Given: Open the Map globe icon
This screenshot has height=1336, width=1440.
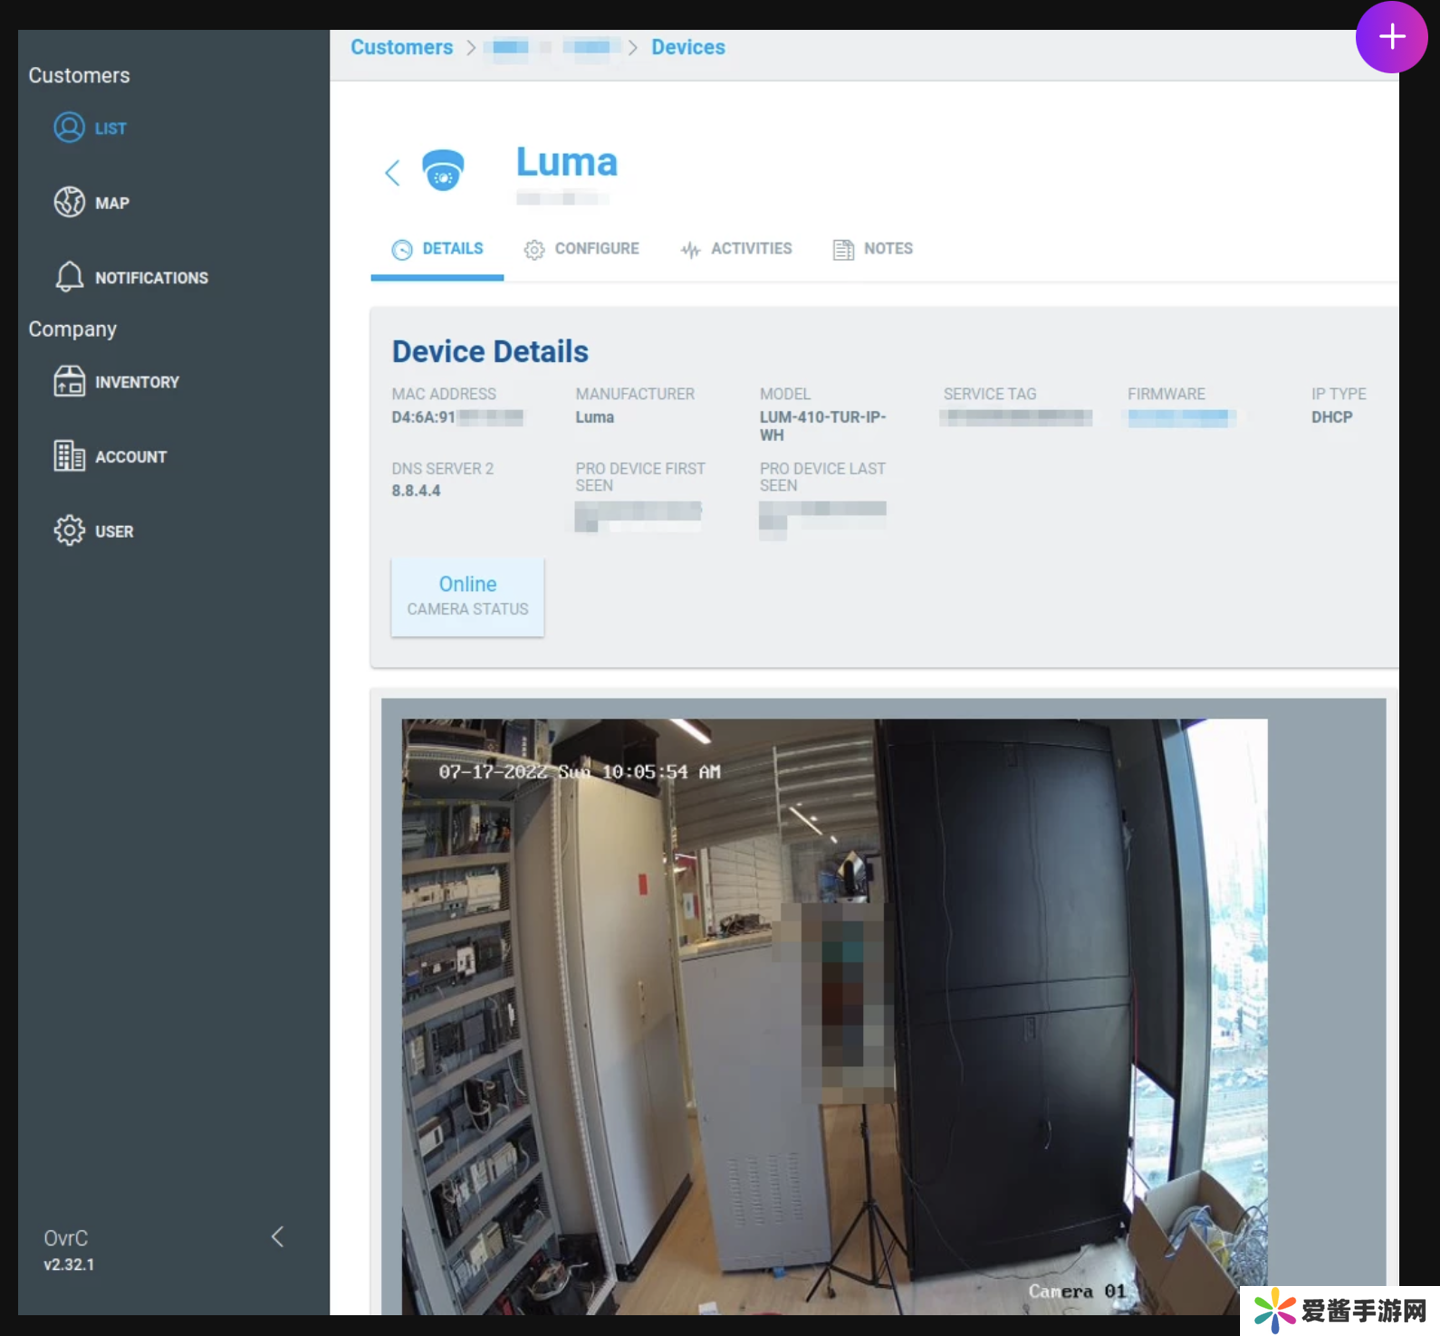Looking at the screenshot, I should [x=69, y=202].
